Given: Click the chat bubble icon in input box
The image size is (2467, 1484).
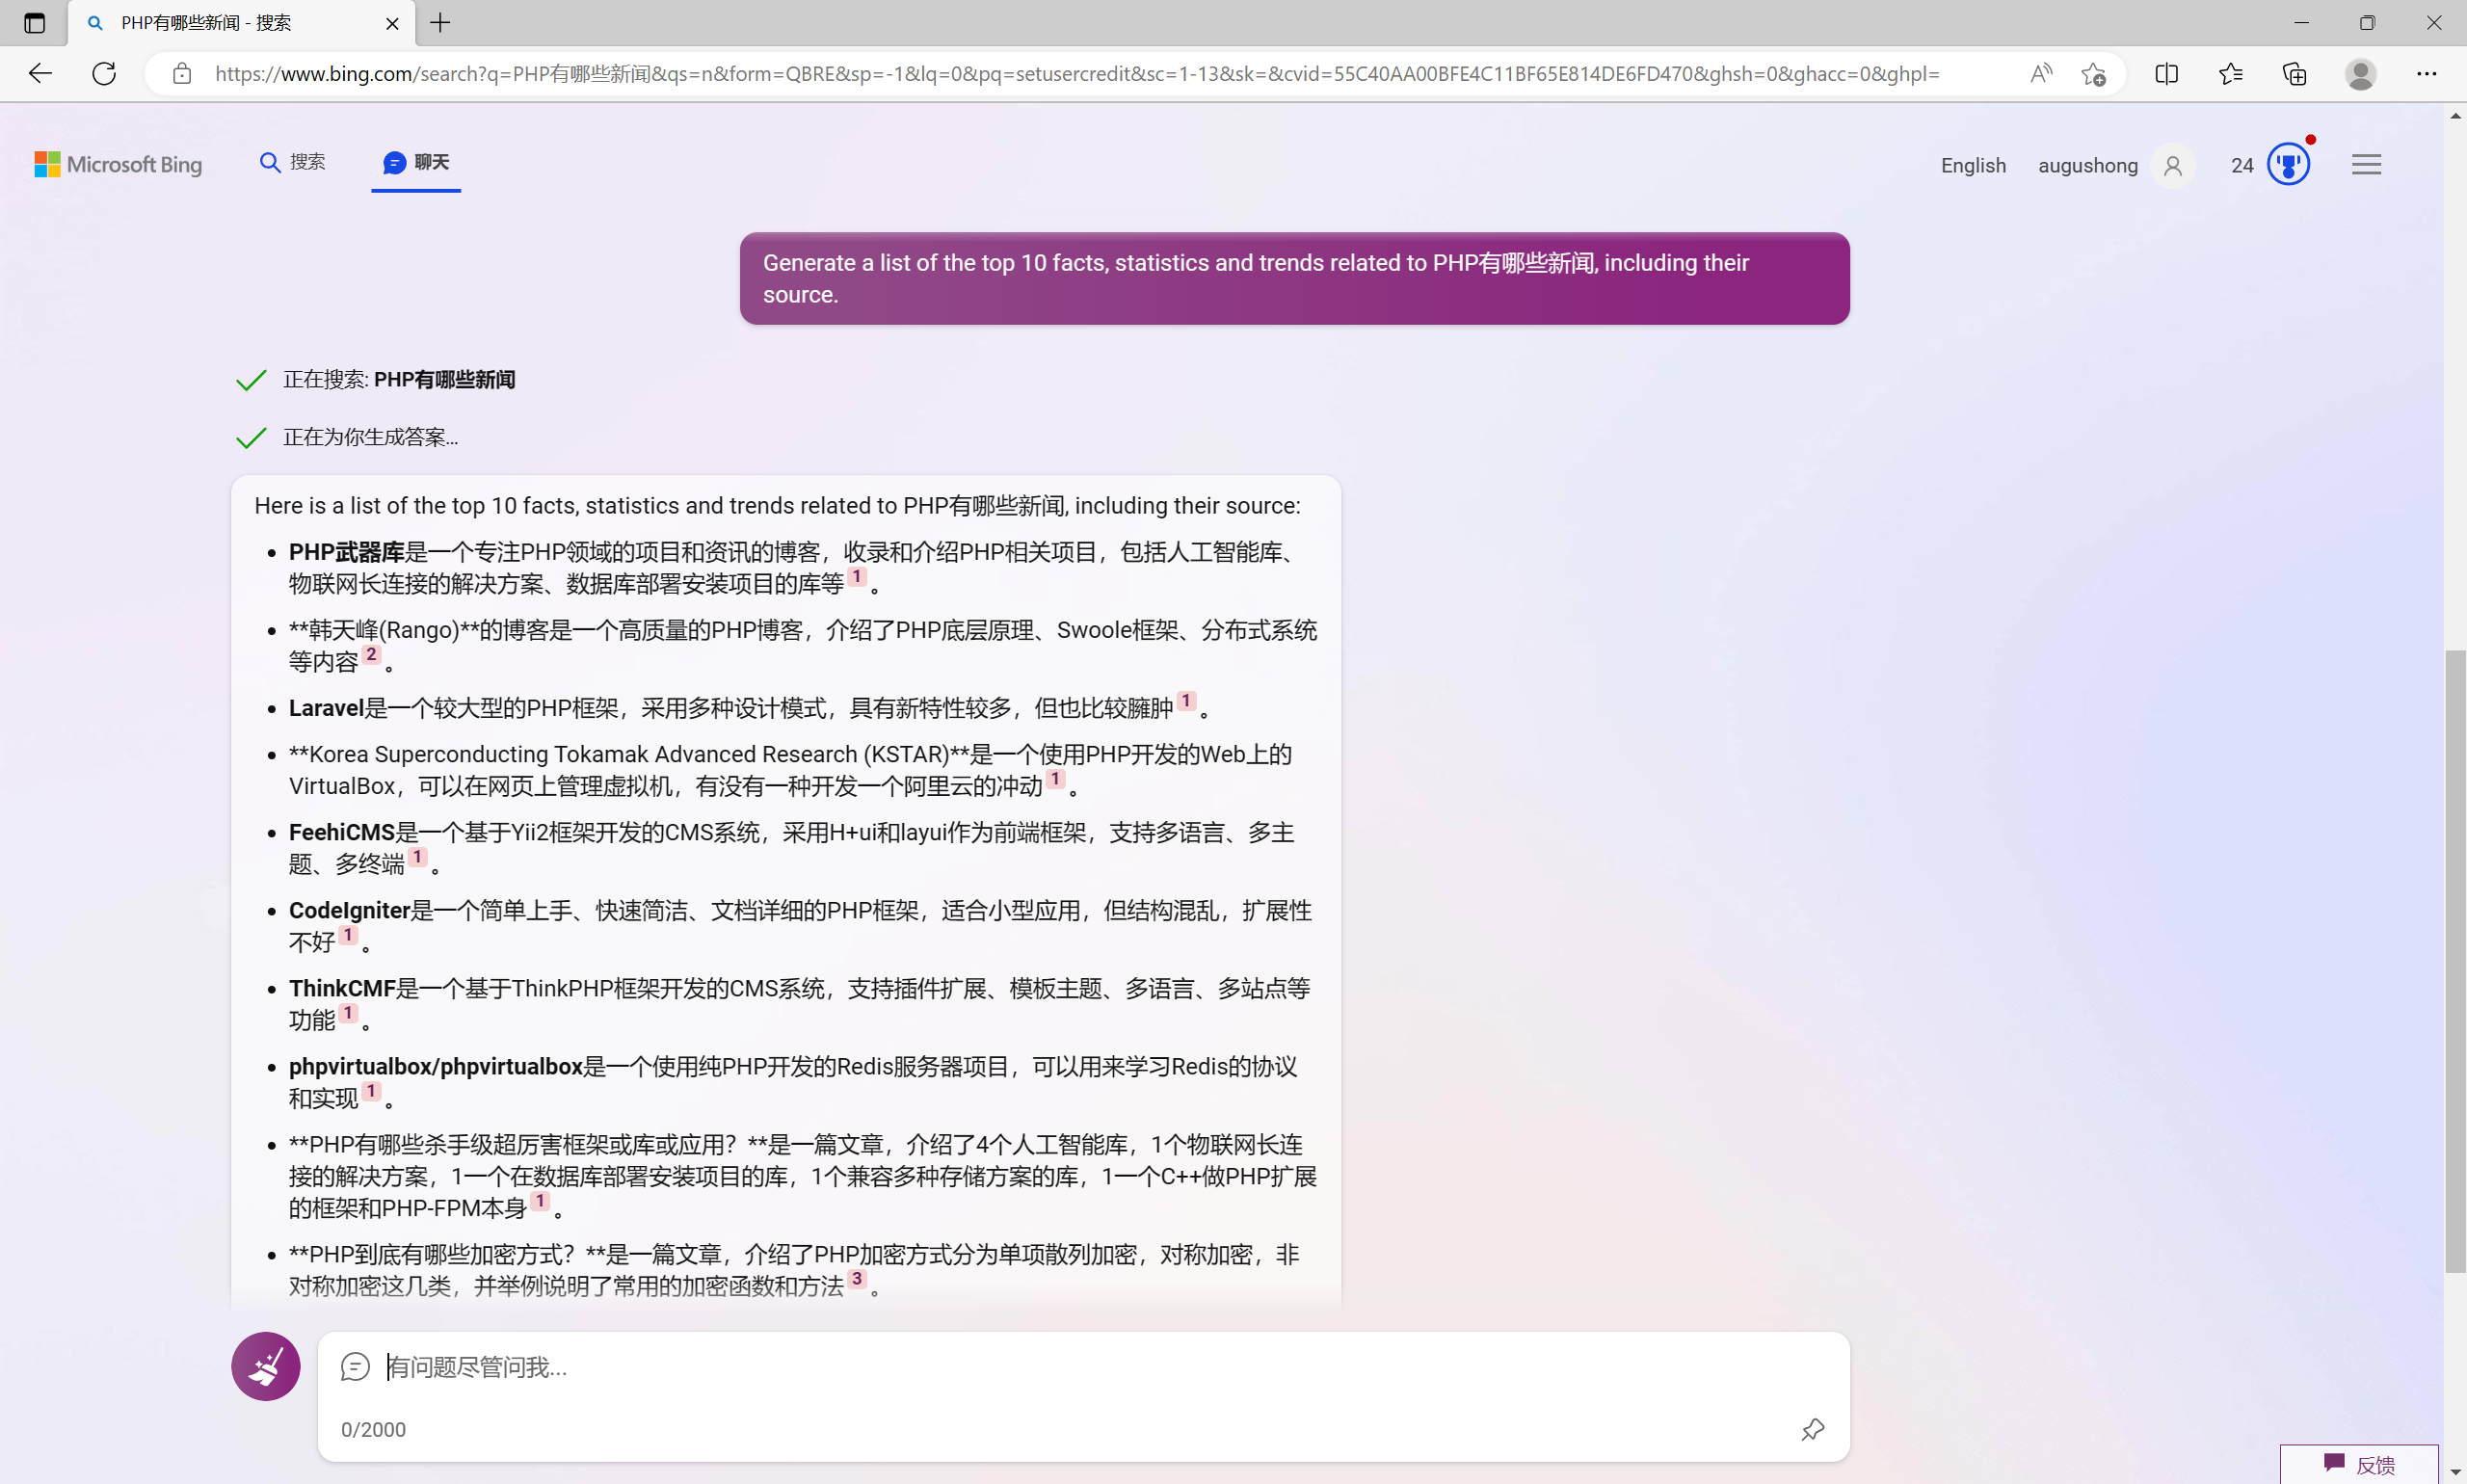Looking at the screenshot, I should pyautogui.click(x=355, y=1367).
